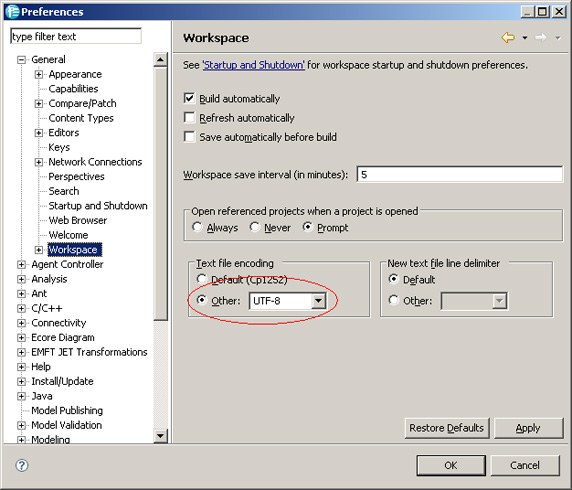Toggle Build automatically checkbox
This screenshot has height=490, width=572.
189,98
